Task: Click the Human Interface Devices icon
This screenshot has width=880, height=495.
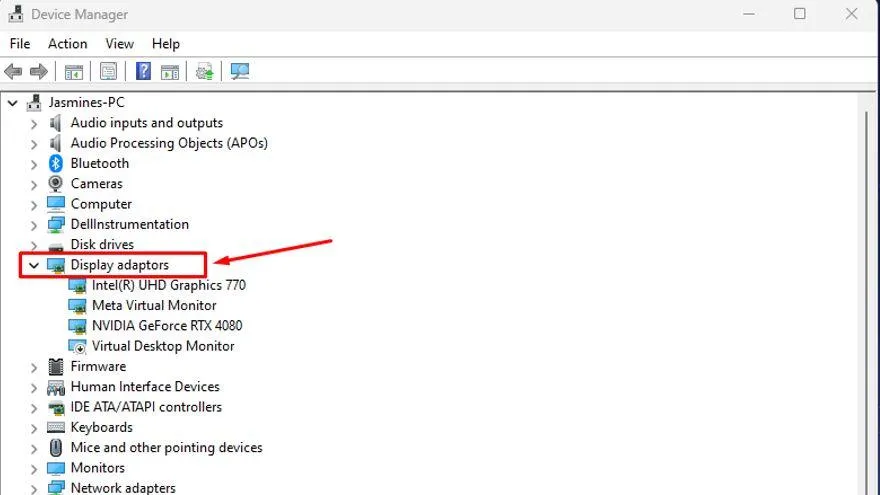Action: (x=56, y=387)
